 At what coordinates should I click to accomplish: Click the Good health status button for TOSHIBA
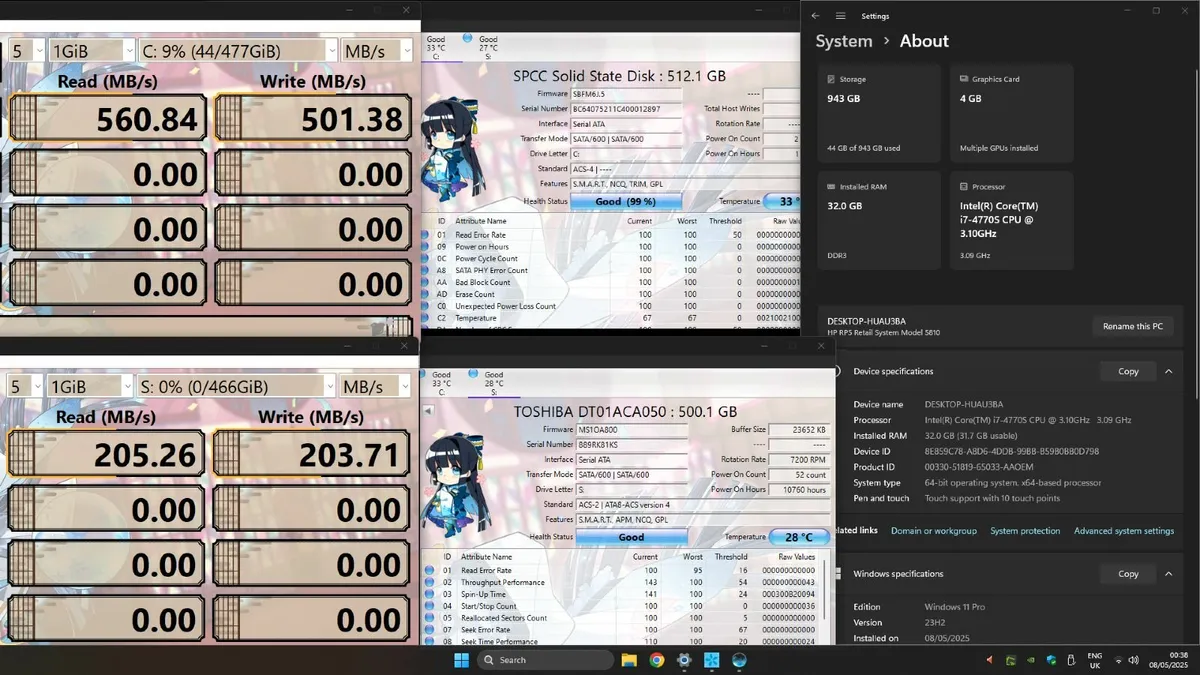coord(631,537)
